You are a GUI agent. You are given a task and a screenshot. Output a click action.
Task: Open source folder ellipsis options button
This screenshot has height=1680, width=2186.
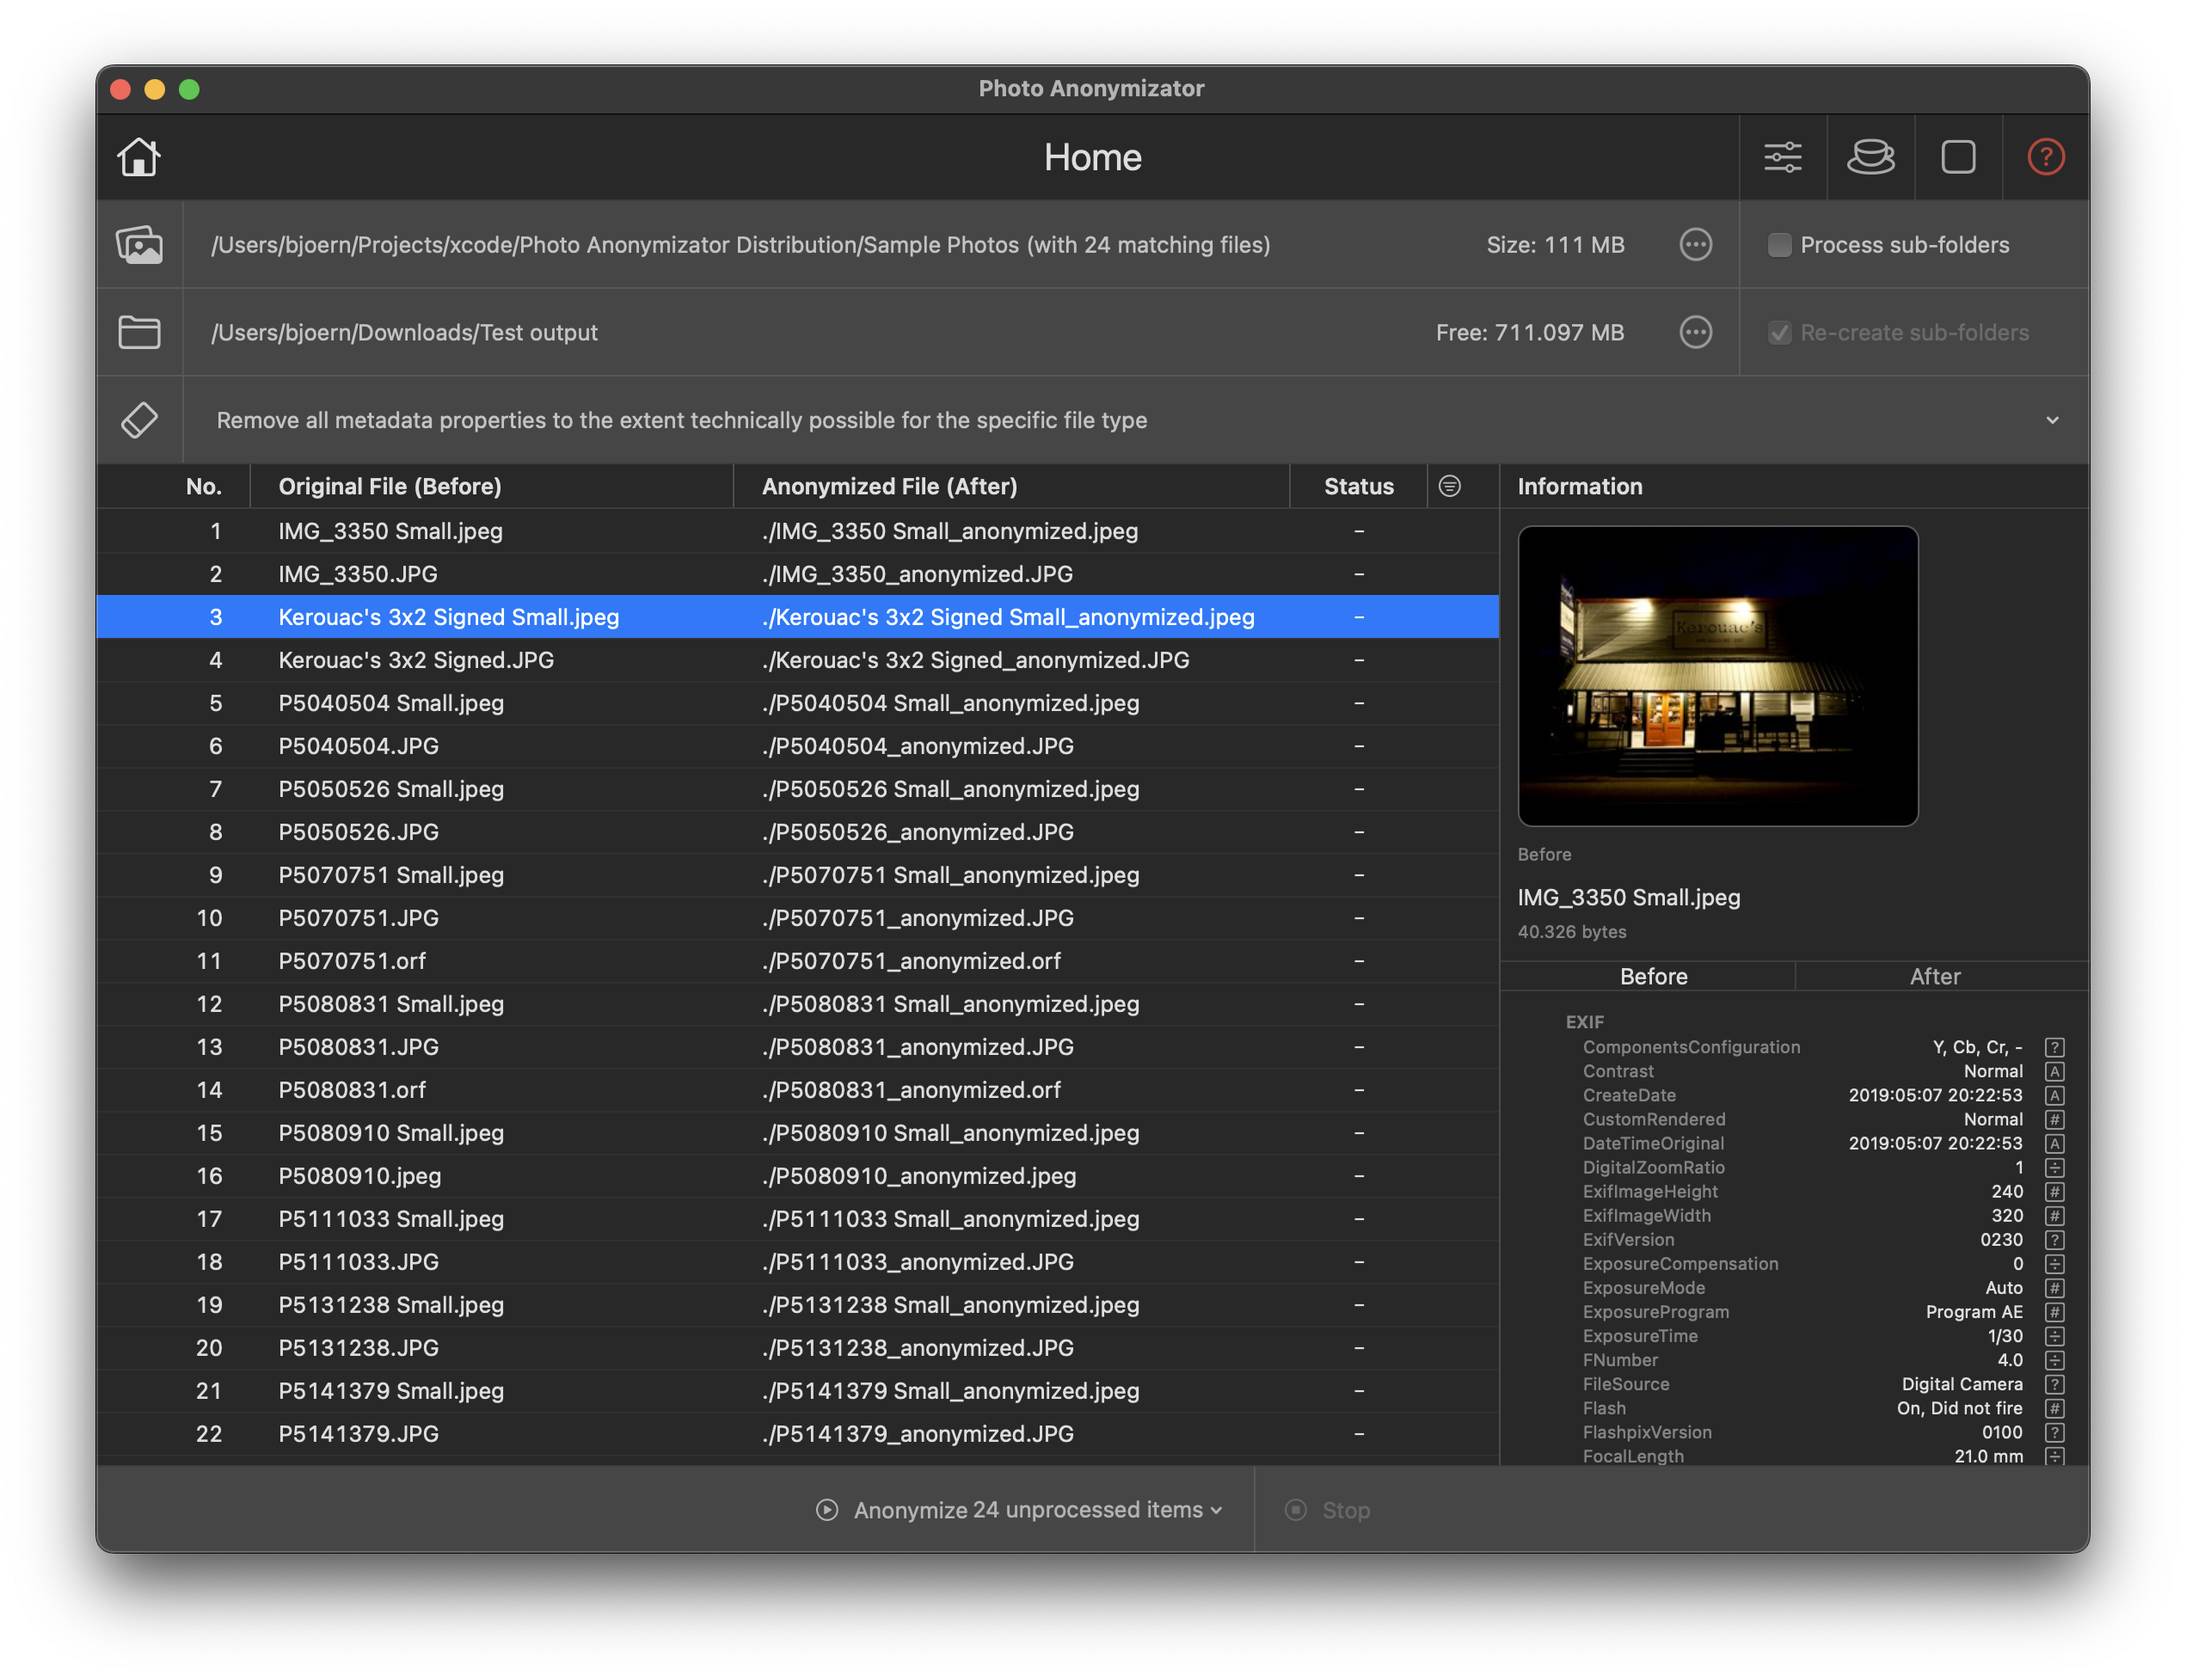coord(1695,245)
